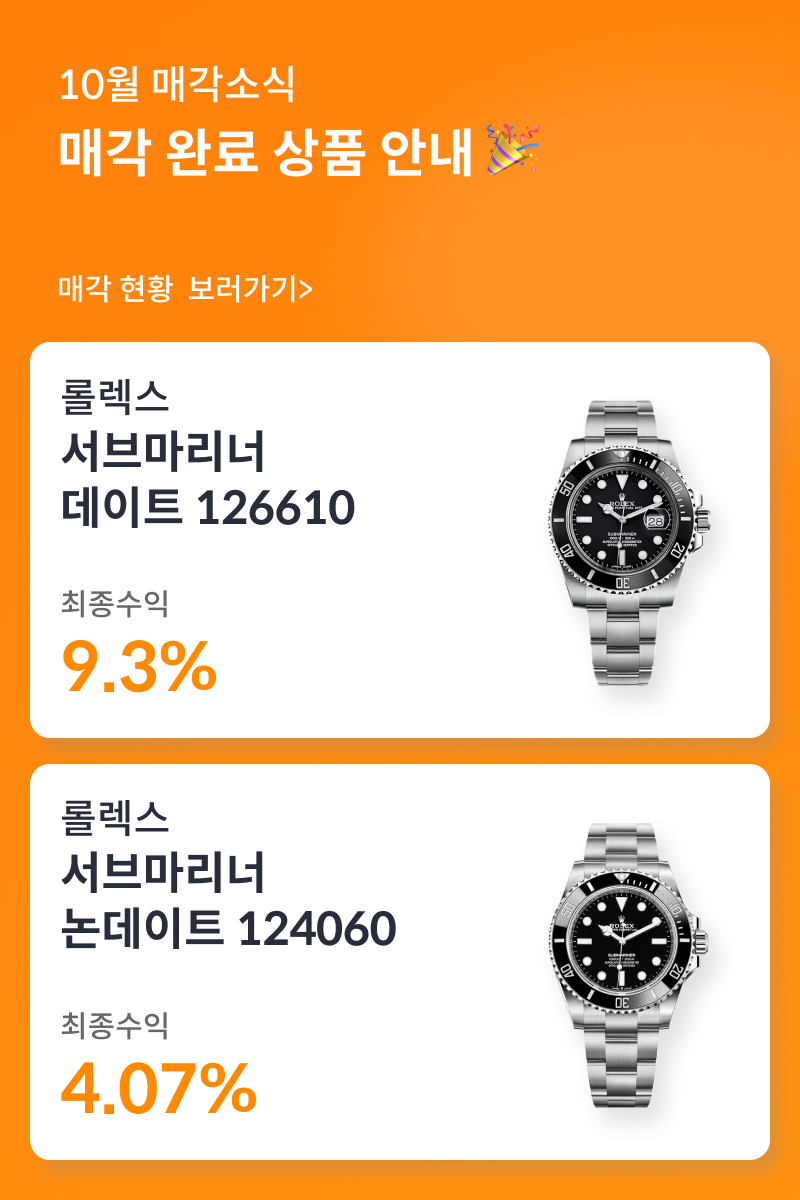Click the arrow chevron after 보러가기
The height and width of the screenshot is (1200, 800).
click(x=306, y=290)
